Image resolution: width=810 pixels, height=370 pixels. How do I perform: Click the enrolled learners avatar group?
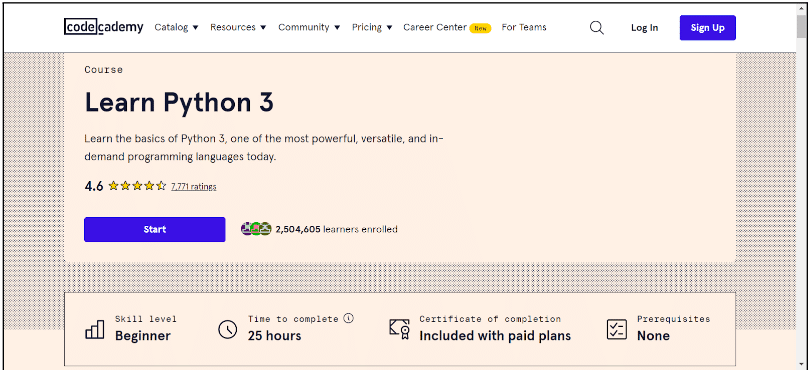[256, 229]
